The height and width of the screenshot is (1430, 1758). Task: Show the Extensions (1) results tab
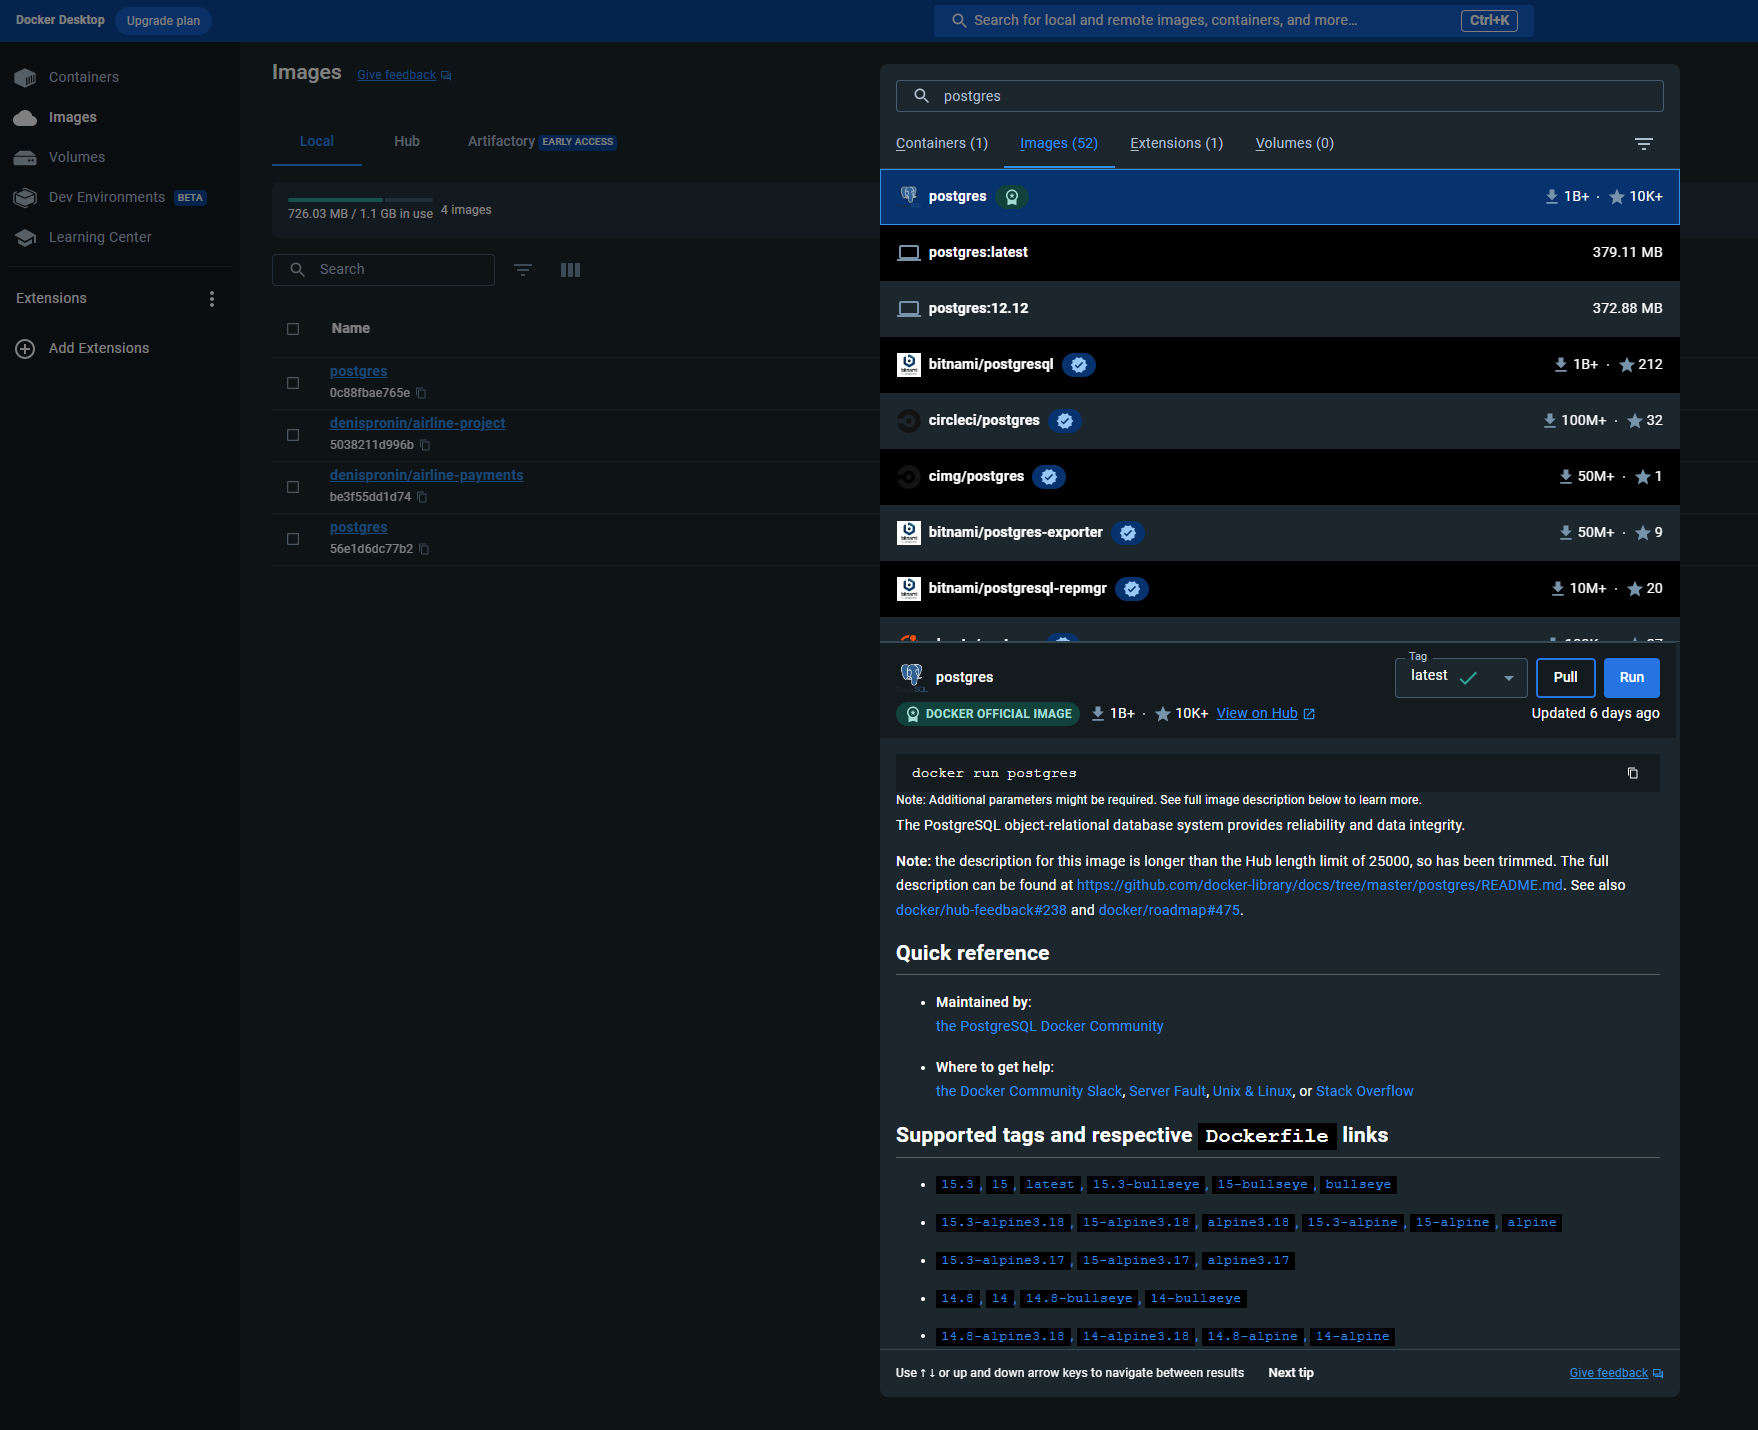pyautogui.click(x=1177, y=144)
